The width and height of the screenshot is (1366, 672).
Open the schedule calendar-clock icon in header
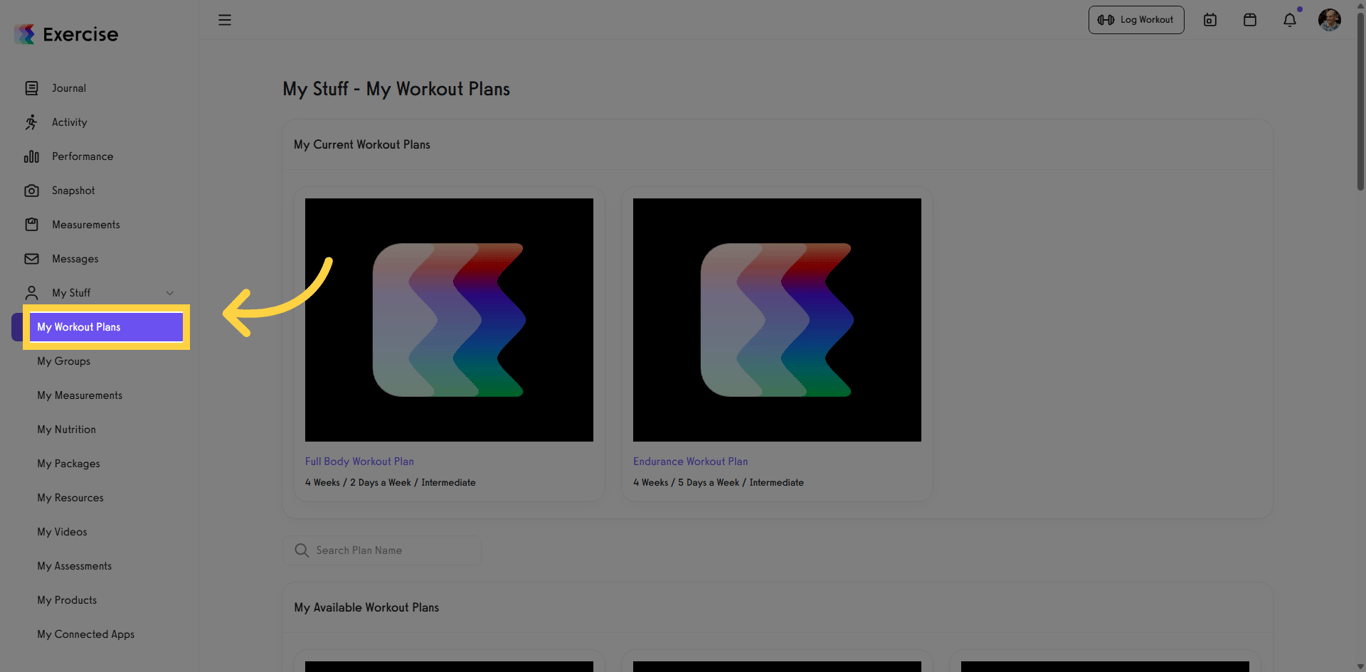point(1210,20)
